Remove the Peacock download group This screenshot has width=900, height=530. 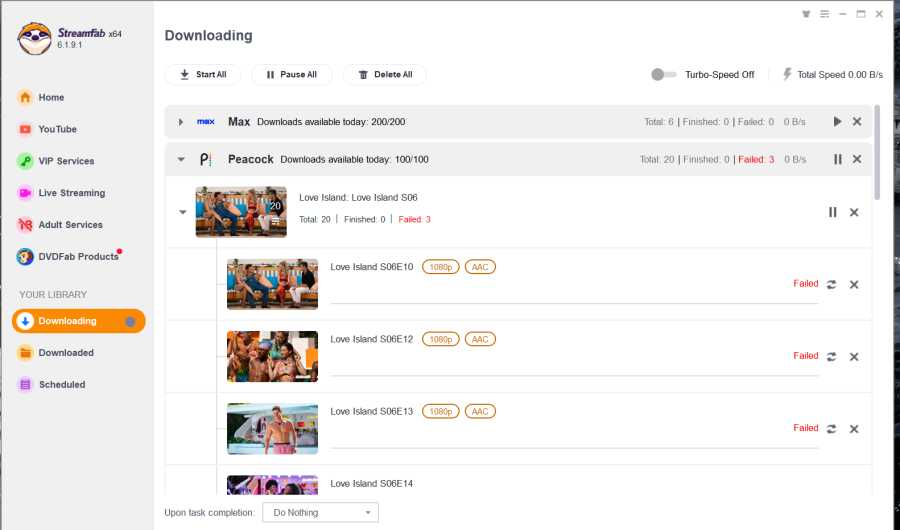[857, 160]
